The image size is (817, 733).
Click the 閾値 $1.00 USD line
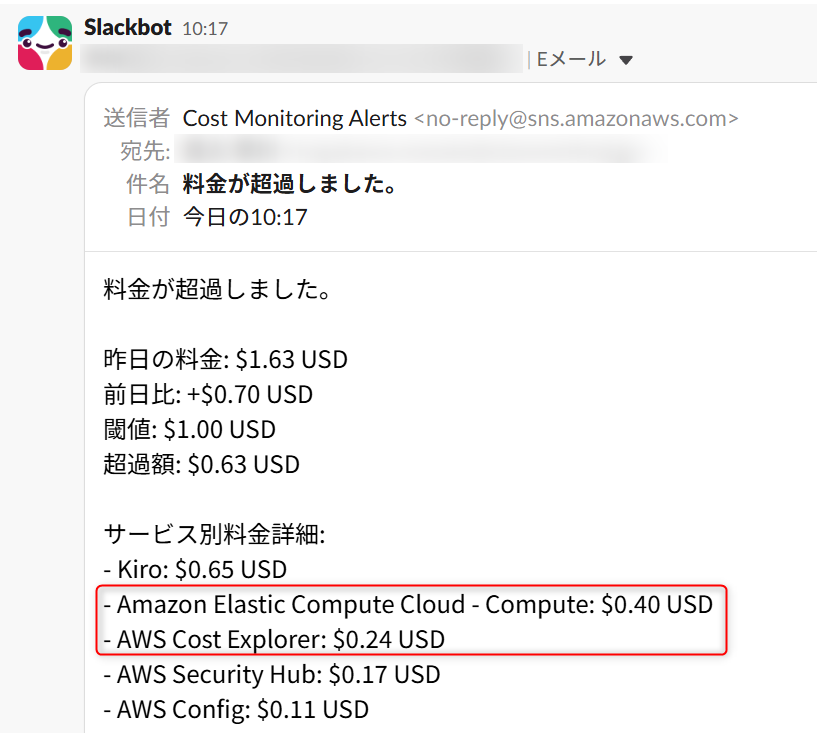pos(189,430)
